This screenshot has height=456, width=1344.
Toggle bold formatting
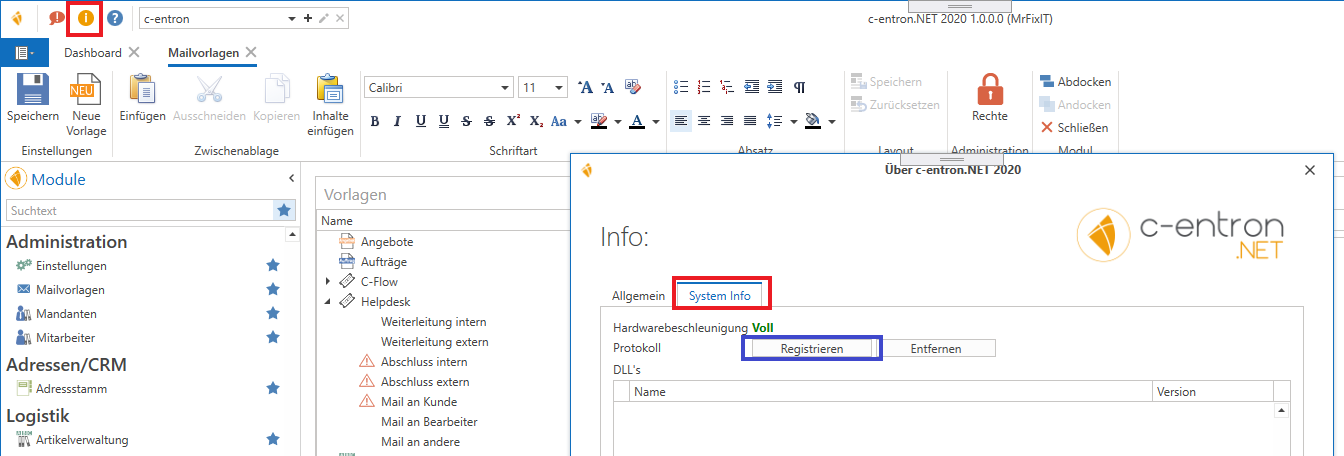coord(375,122)
